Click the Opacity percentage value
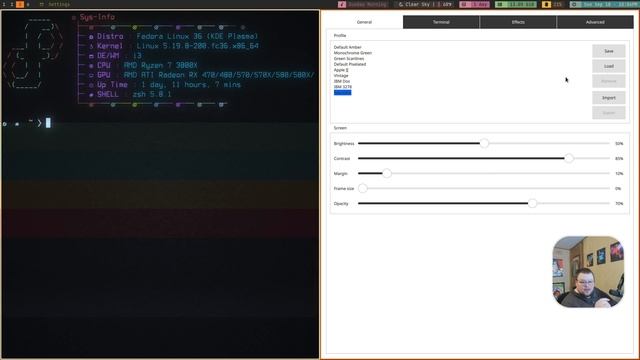Screen dimensions: 640x360 [619, 204]
